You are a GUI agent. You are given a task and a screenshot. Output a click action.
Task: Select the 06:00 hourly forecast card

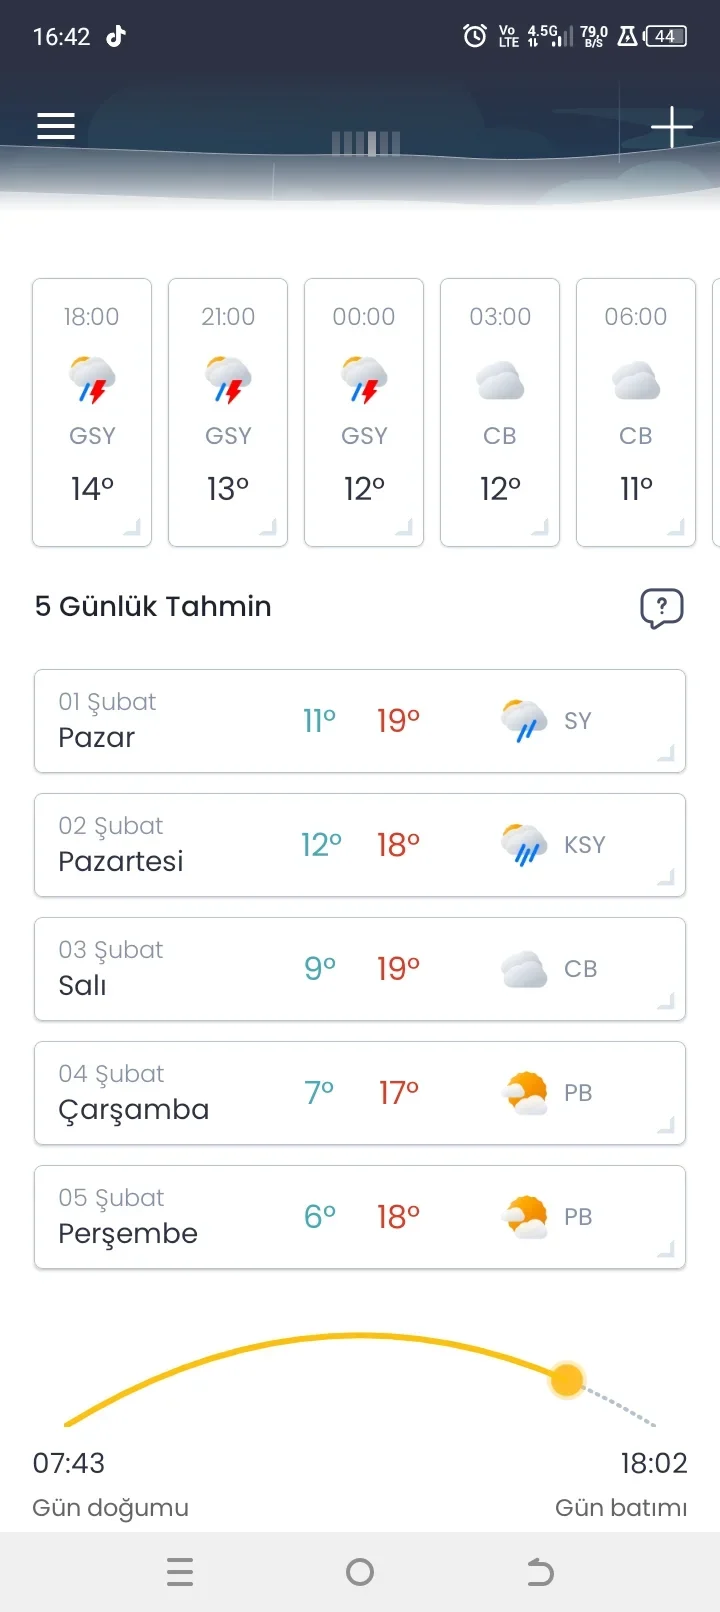click(x=636, y=412)
